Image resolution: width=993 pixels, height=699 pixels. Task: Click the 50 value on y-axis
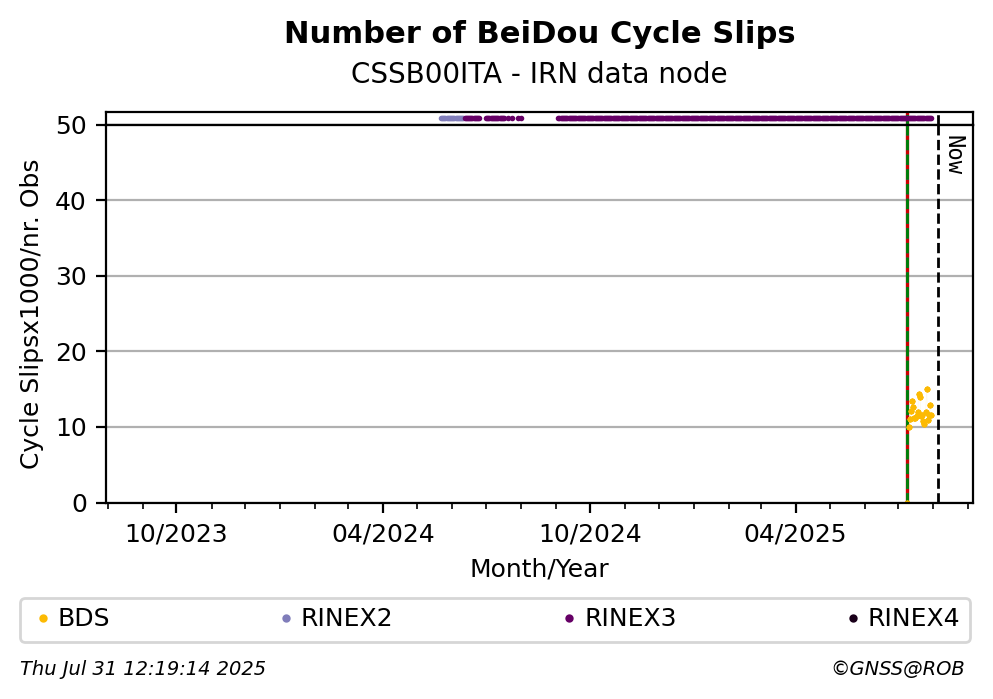(72, 125)
